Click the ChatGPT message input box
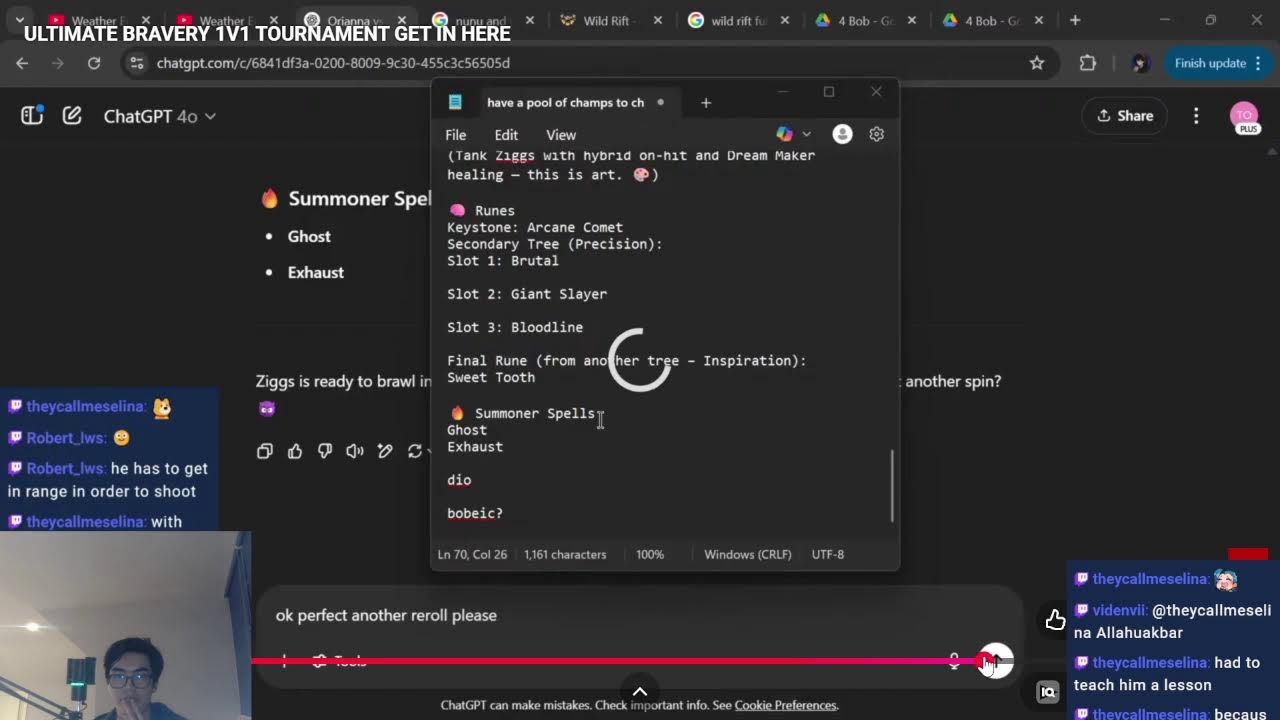1280x720 pixels. point(640,615)
